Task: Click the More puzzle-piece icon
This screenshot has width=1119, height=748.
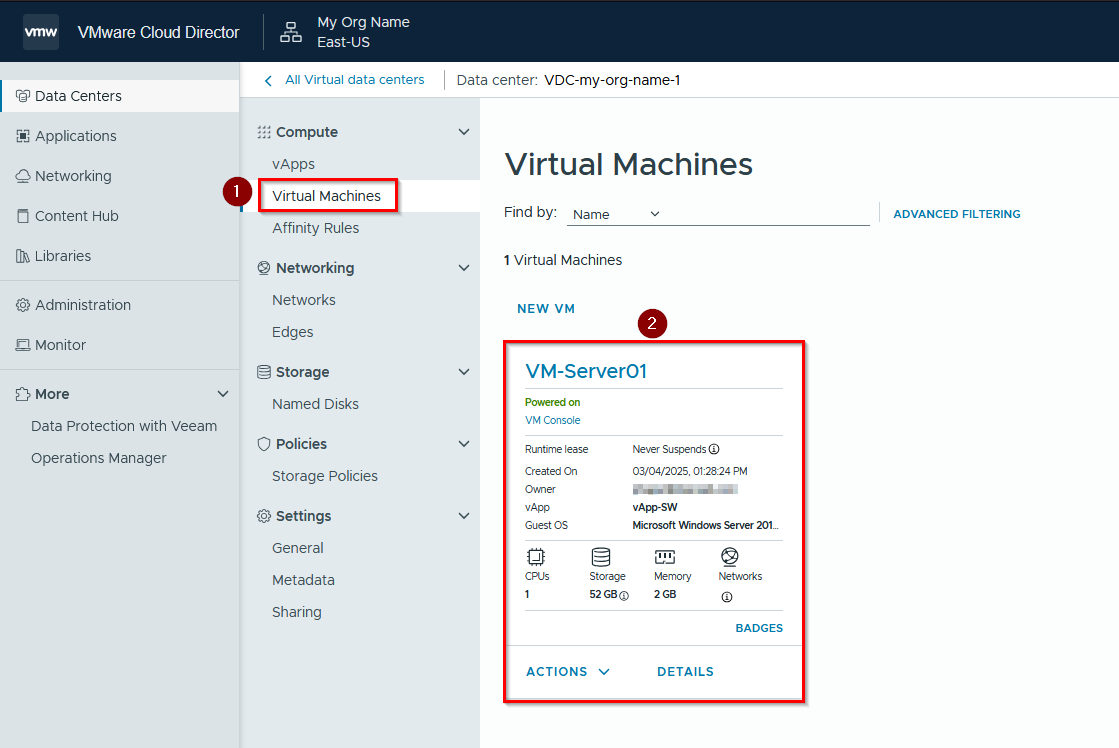Action: coord(23,394)
